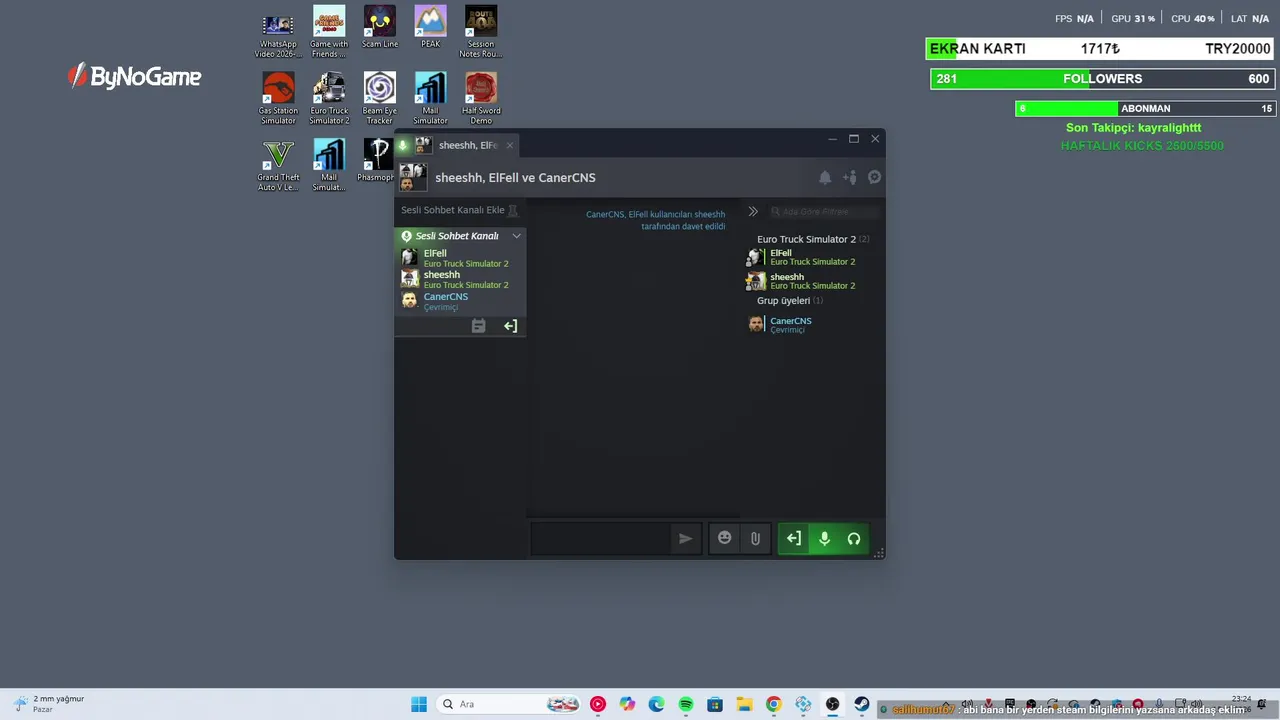Mute microphone with the green mic toggle
Screen dimensions: 1280x720
click(x=824, y=538)
